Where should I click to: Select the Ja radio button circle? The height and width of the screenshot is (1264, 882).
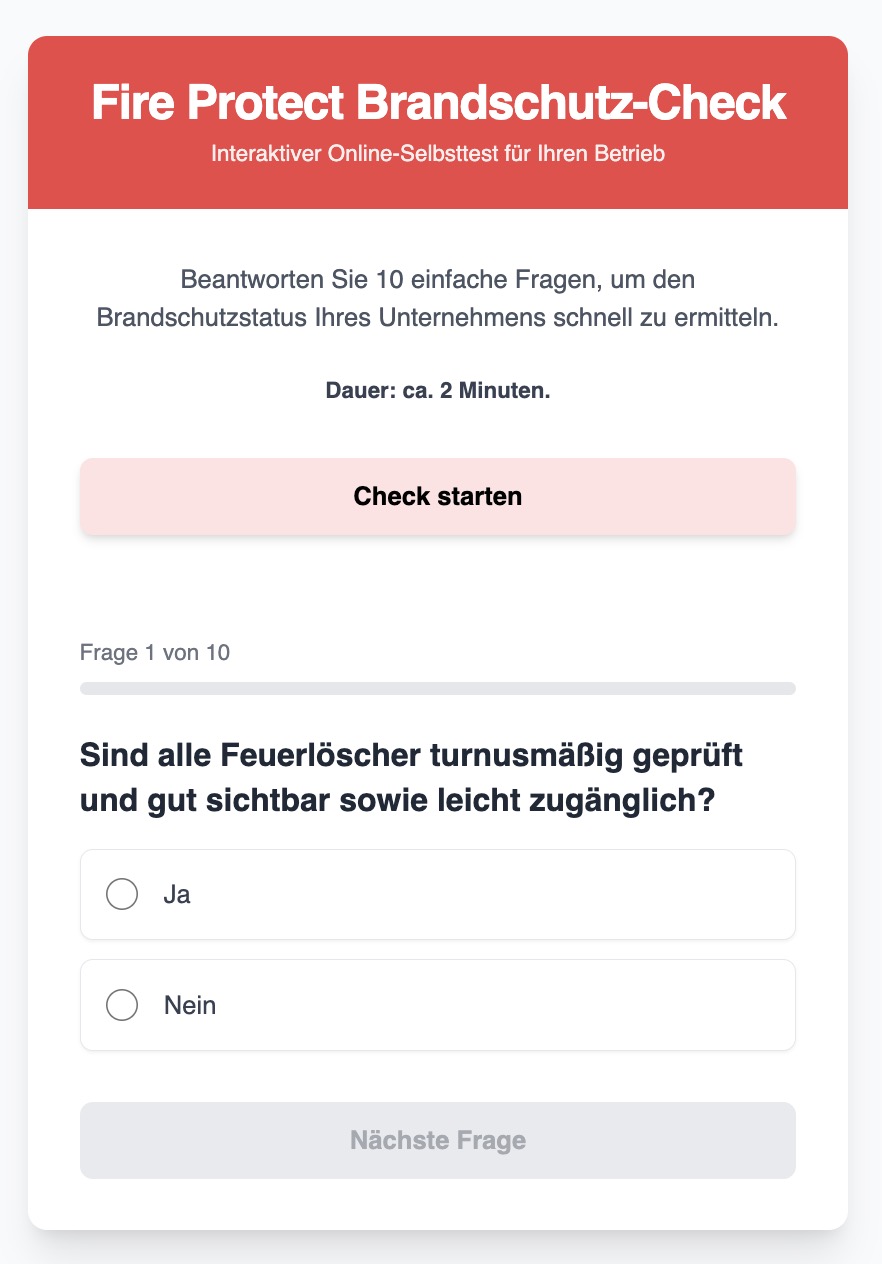pyautogui.click(x=122, y=894)
